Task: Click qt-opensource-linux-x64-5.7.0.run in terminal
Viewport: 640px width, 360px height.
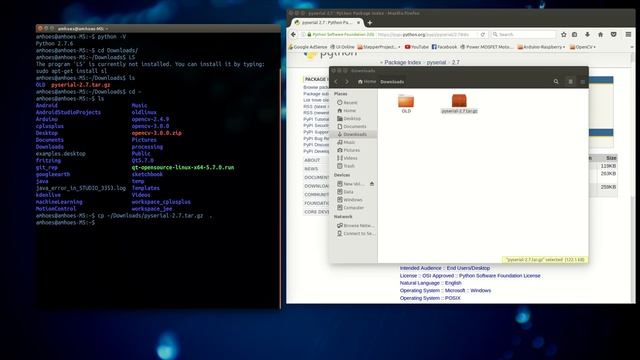Action: (182, 167)
